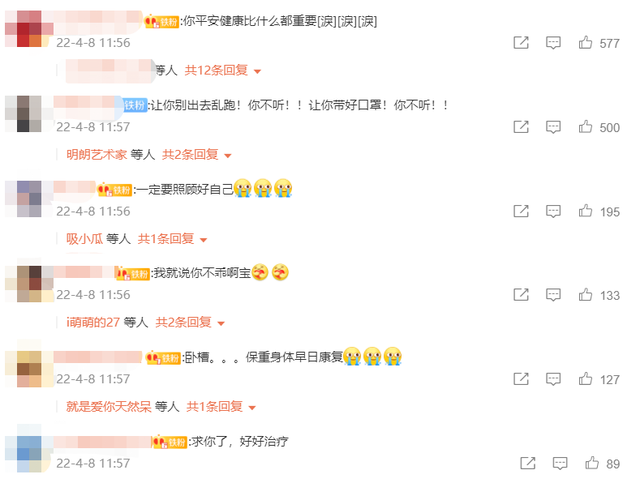Screen dimensions: 640x483
Task: Expand 共12条回复 replies
Action: [222, 71]
